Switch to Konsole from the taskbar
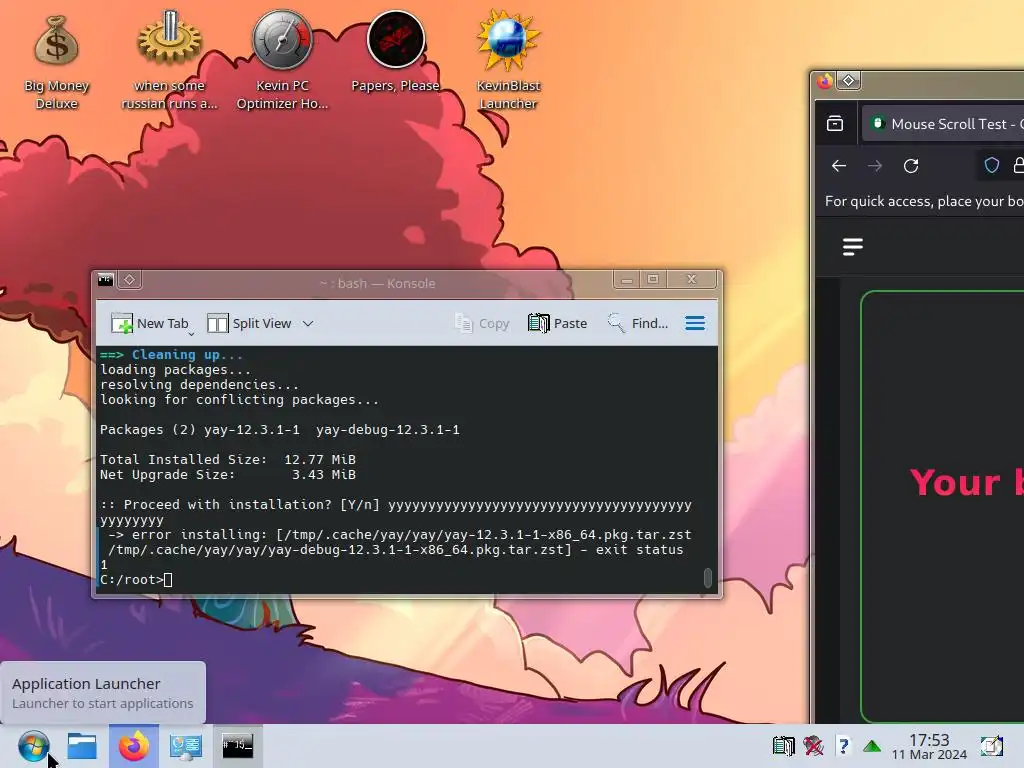1024x768 pixels. (238, 746)
